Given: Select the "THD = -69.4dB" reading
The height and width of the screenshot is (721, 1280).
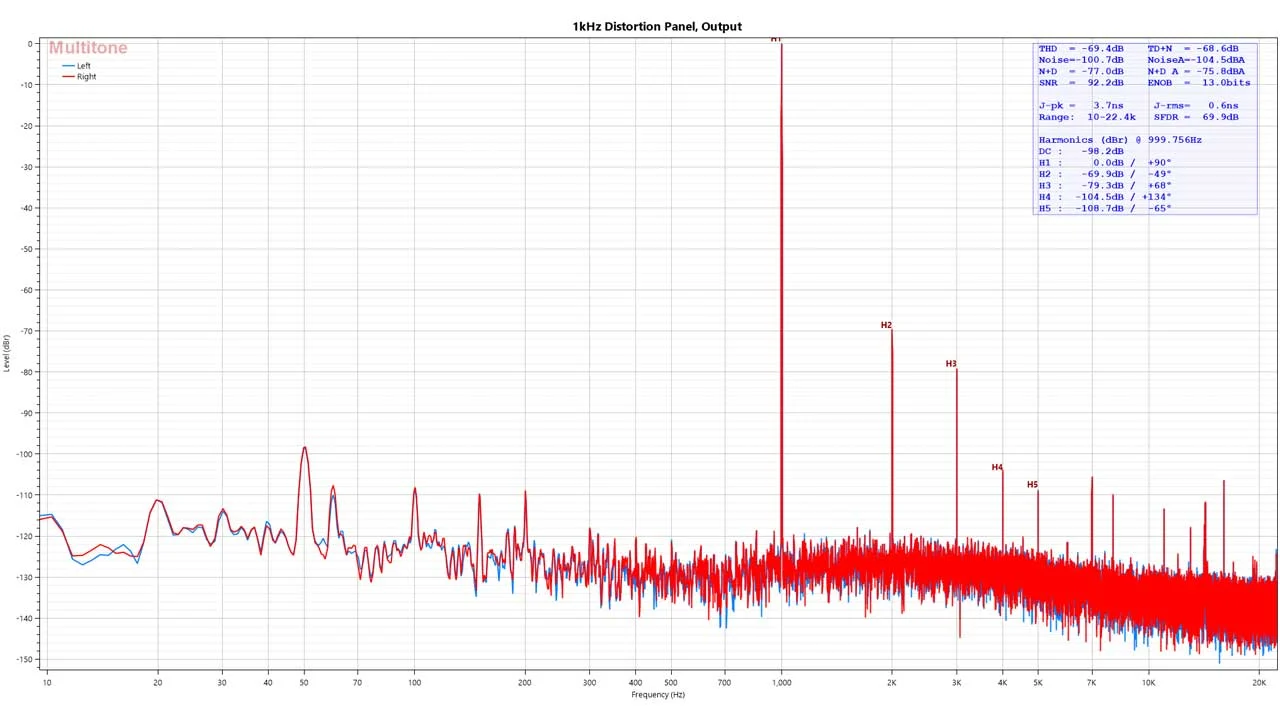Looking at the screenshot, I should (1081, 49).
